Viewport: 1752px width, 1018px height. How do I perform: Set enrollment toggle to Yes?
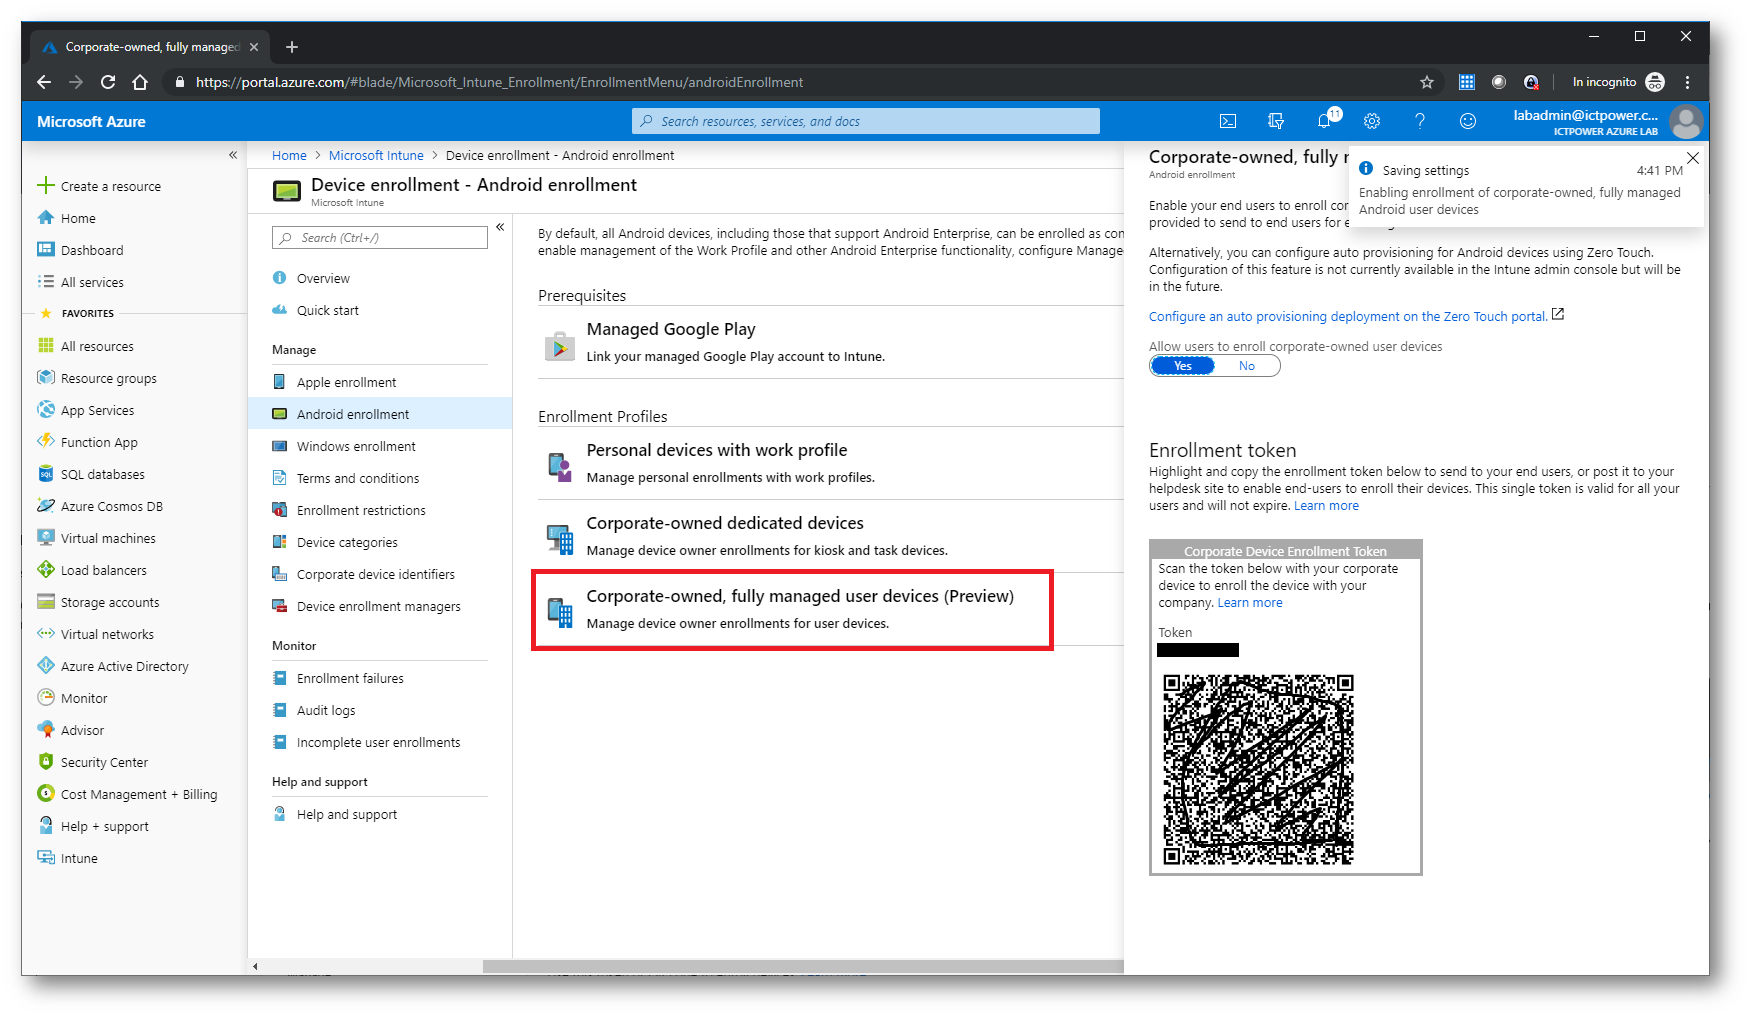[1183, 366]
